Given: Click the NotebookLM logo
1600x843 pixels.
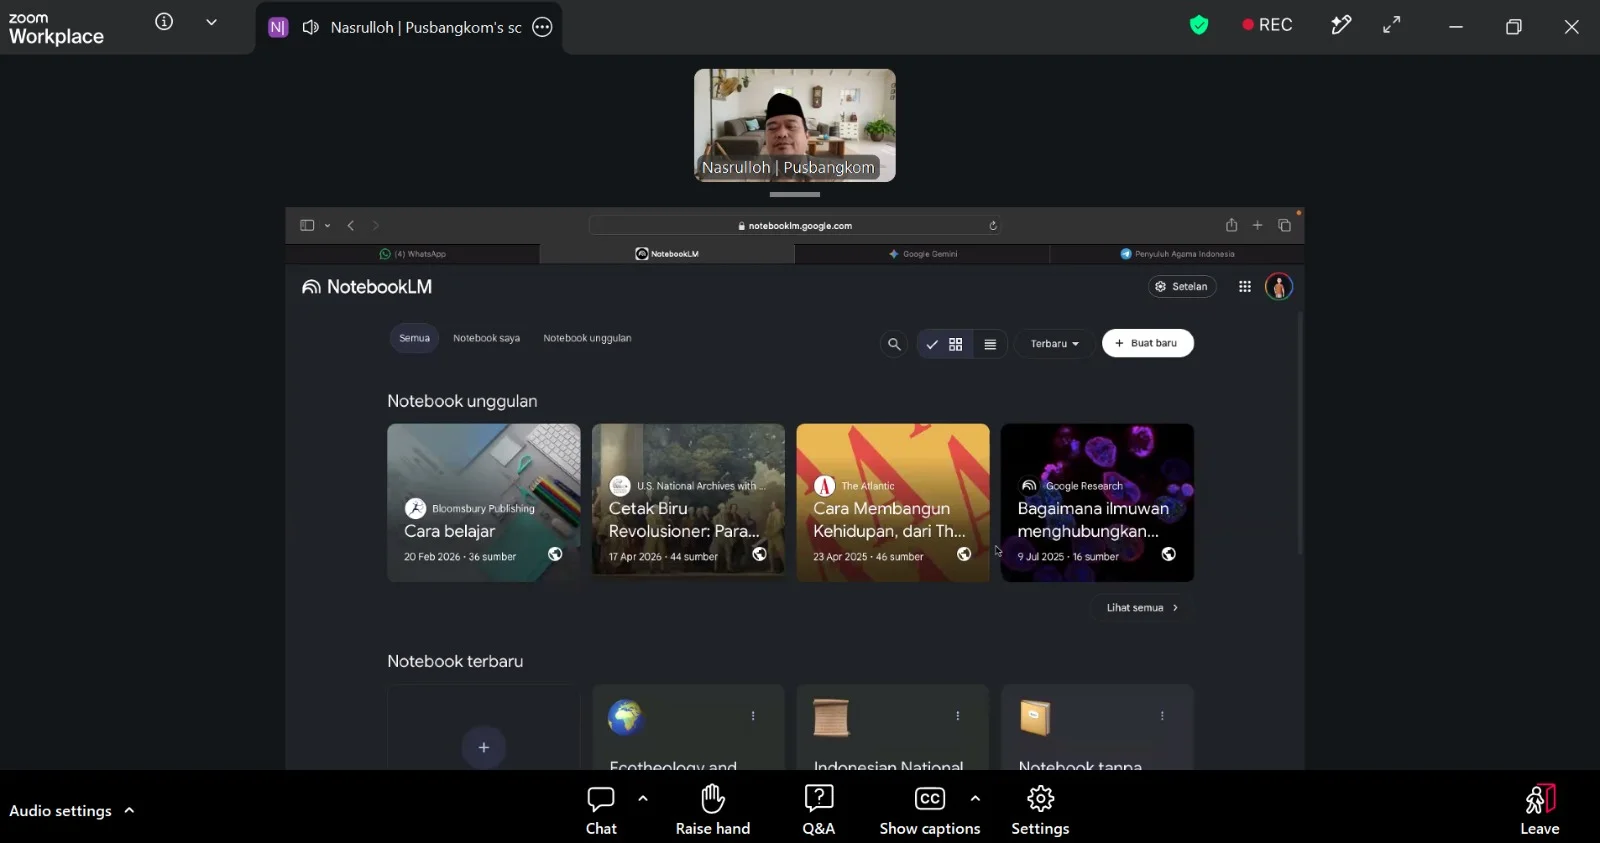Looking at the screenshot, I should coord(367,287).
